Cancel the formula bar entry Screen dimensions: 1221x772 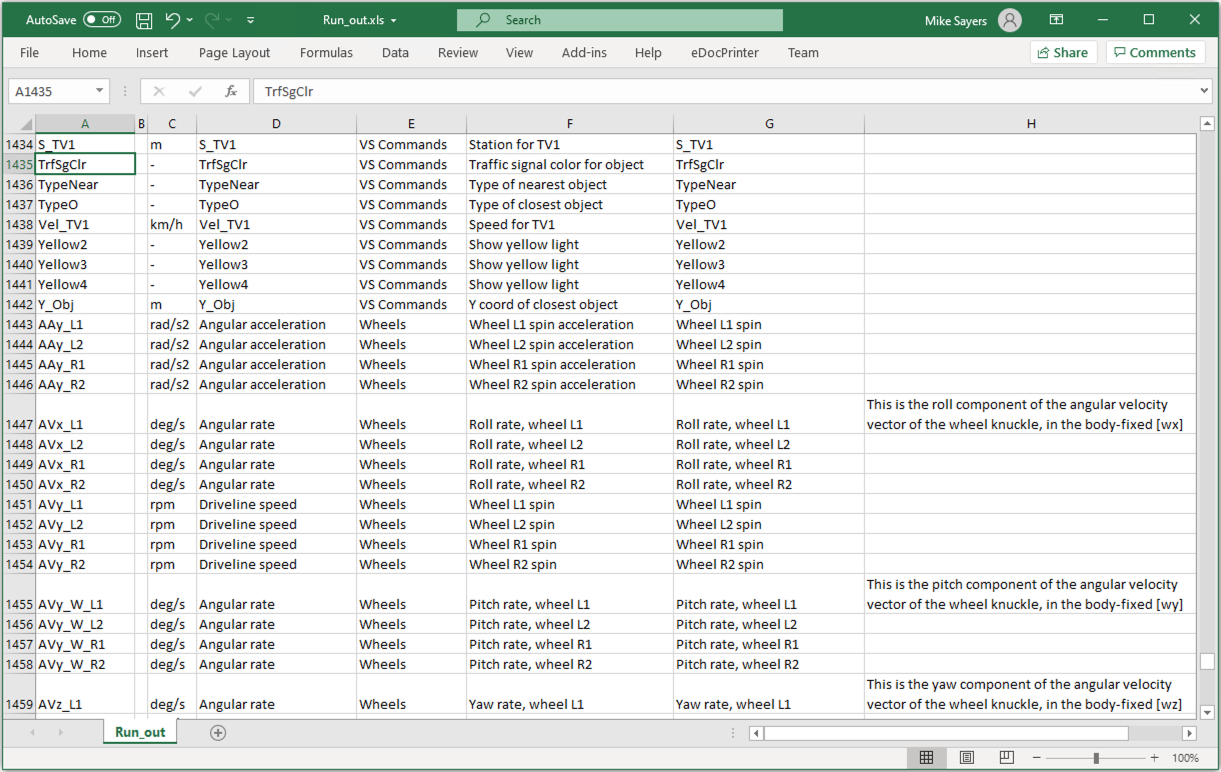point(159,91)
